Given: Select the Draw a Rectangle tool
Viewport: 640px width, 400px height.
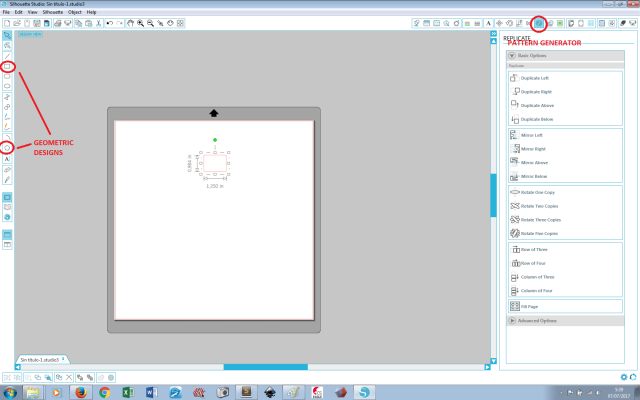Looking at the screenshot, I should tap(7, 66).
